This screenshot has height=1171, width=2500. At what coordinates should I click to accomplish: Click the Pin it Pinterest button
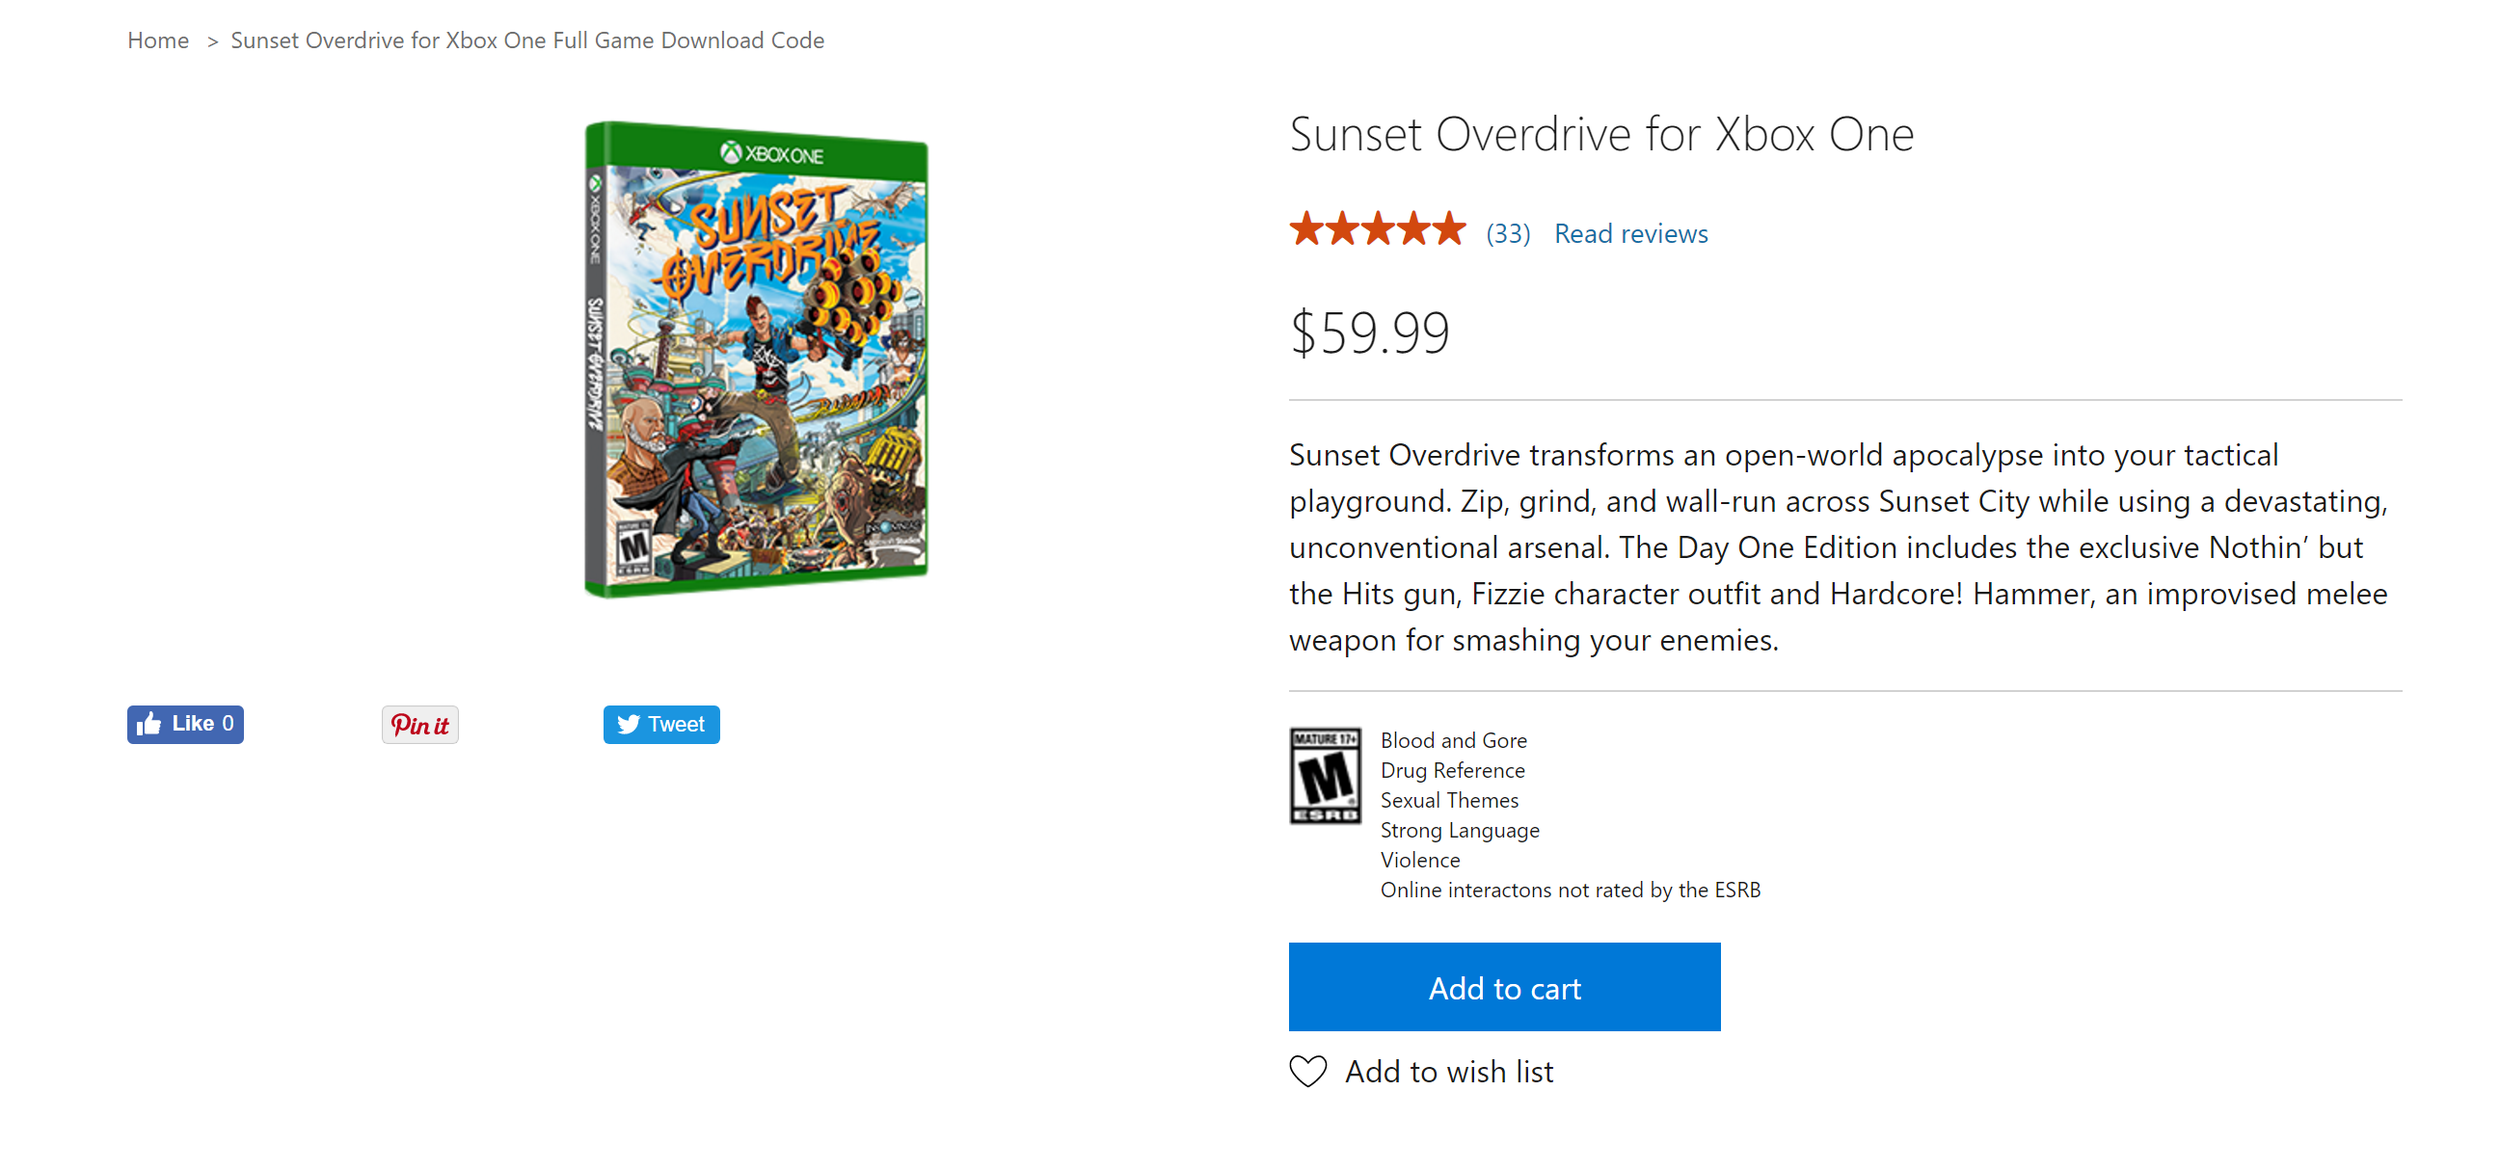(x=420, y=725)
